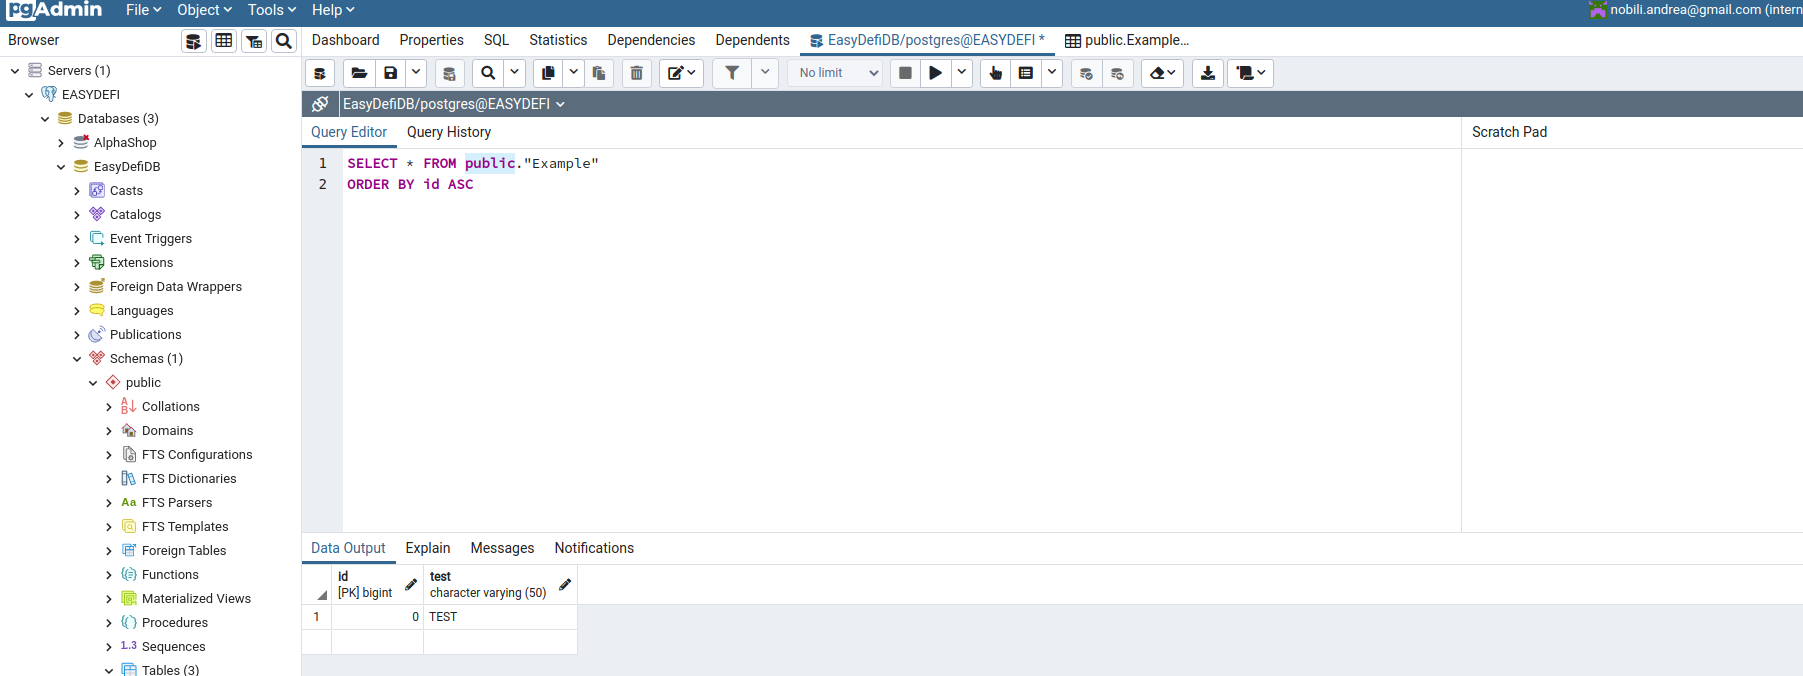Click the Stop query square icon
The width and height of the screenshot is (1803, 676).
pyautogui.click(x=905, y=73)
